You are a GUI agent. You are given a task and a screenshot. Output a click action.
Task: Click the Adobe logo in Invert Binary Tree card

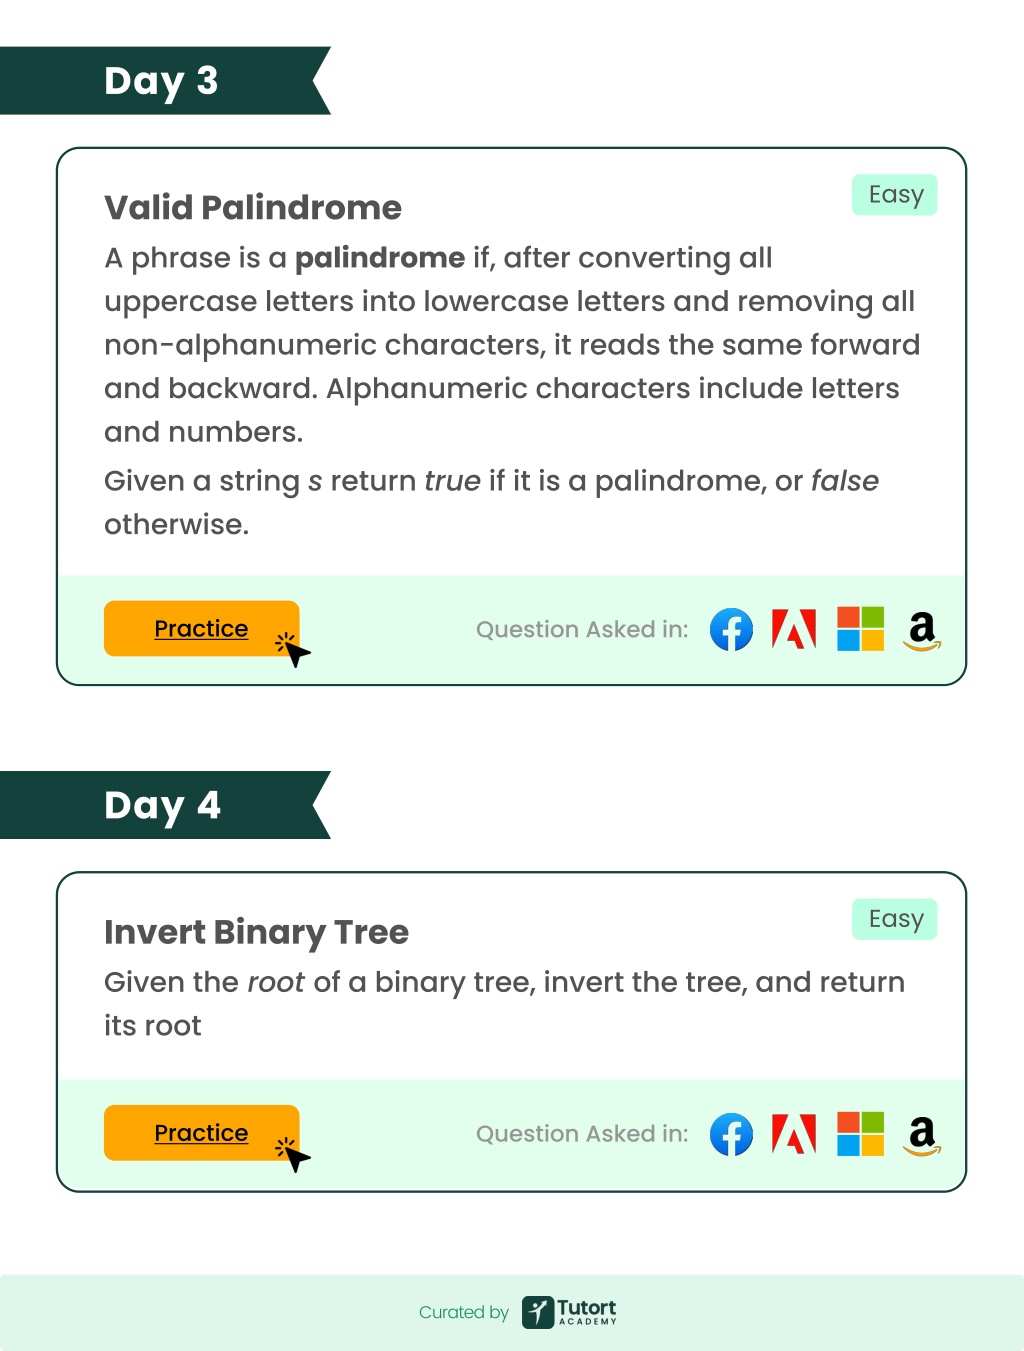pos(794,1134)
